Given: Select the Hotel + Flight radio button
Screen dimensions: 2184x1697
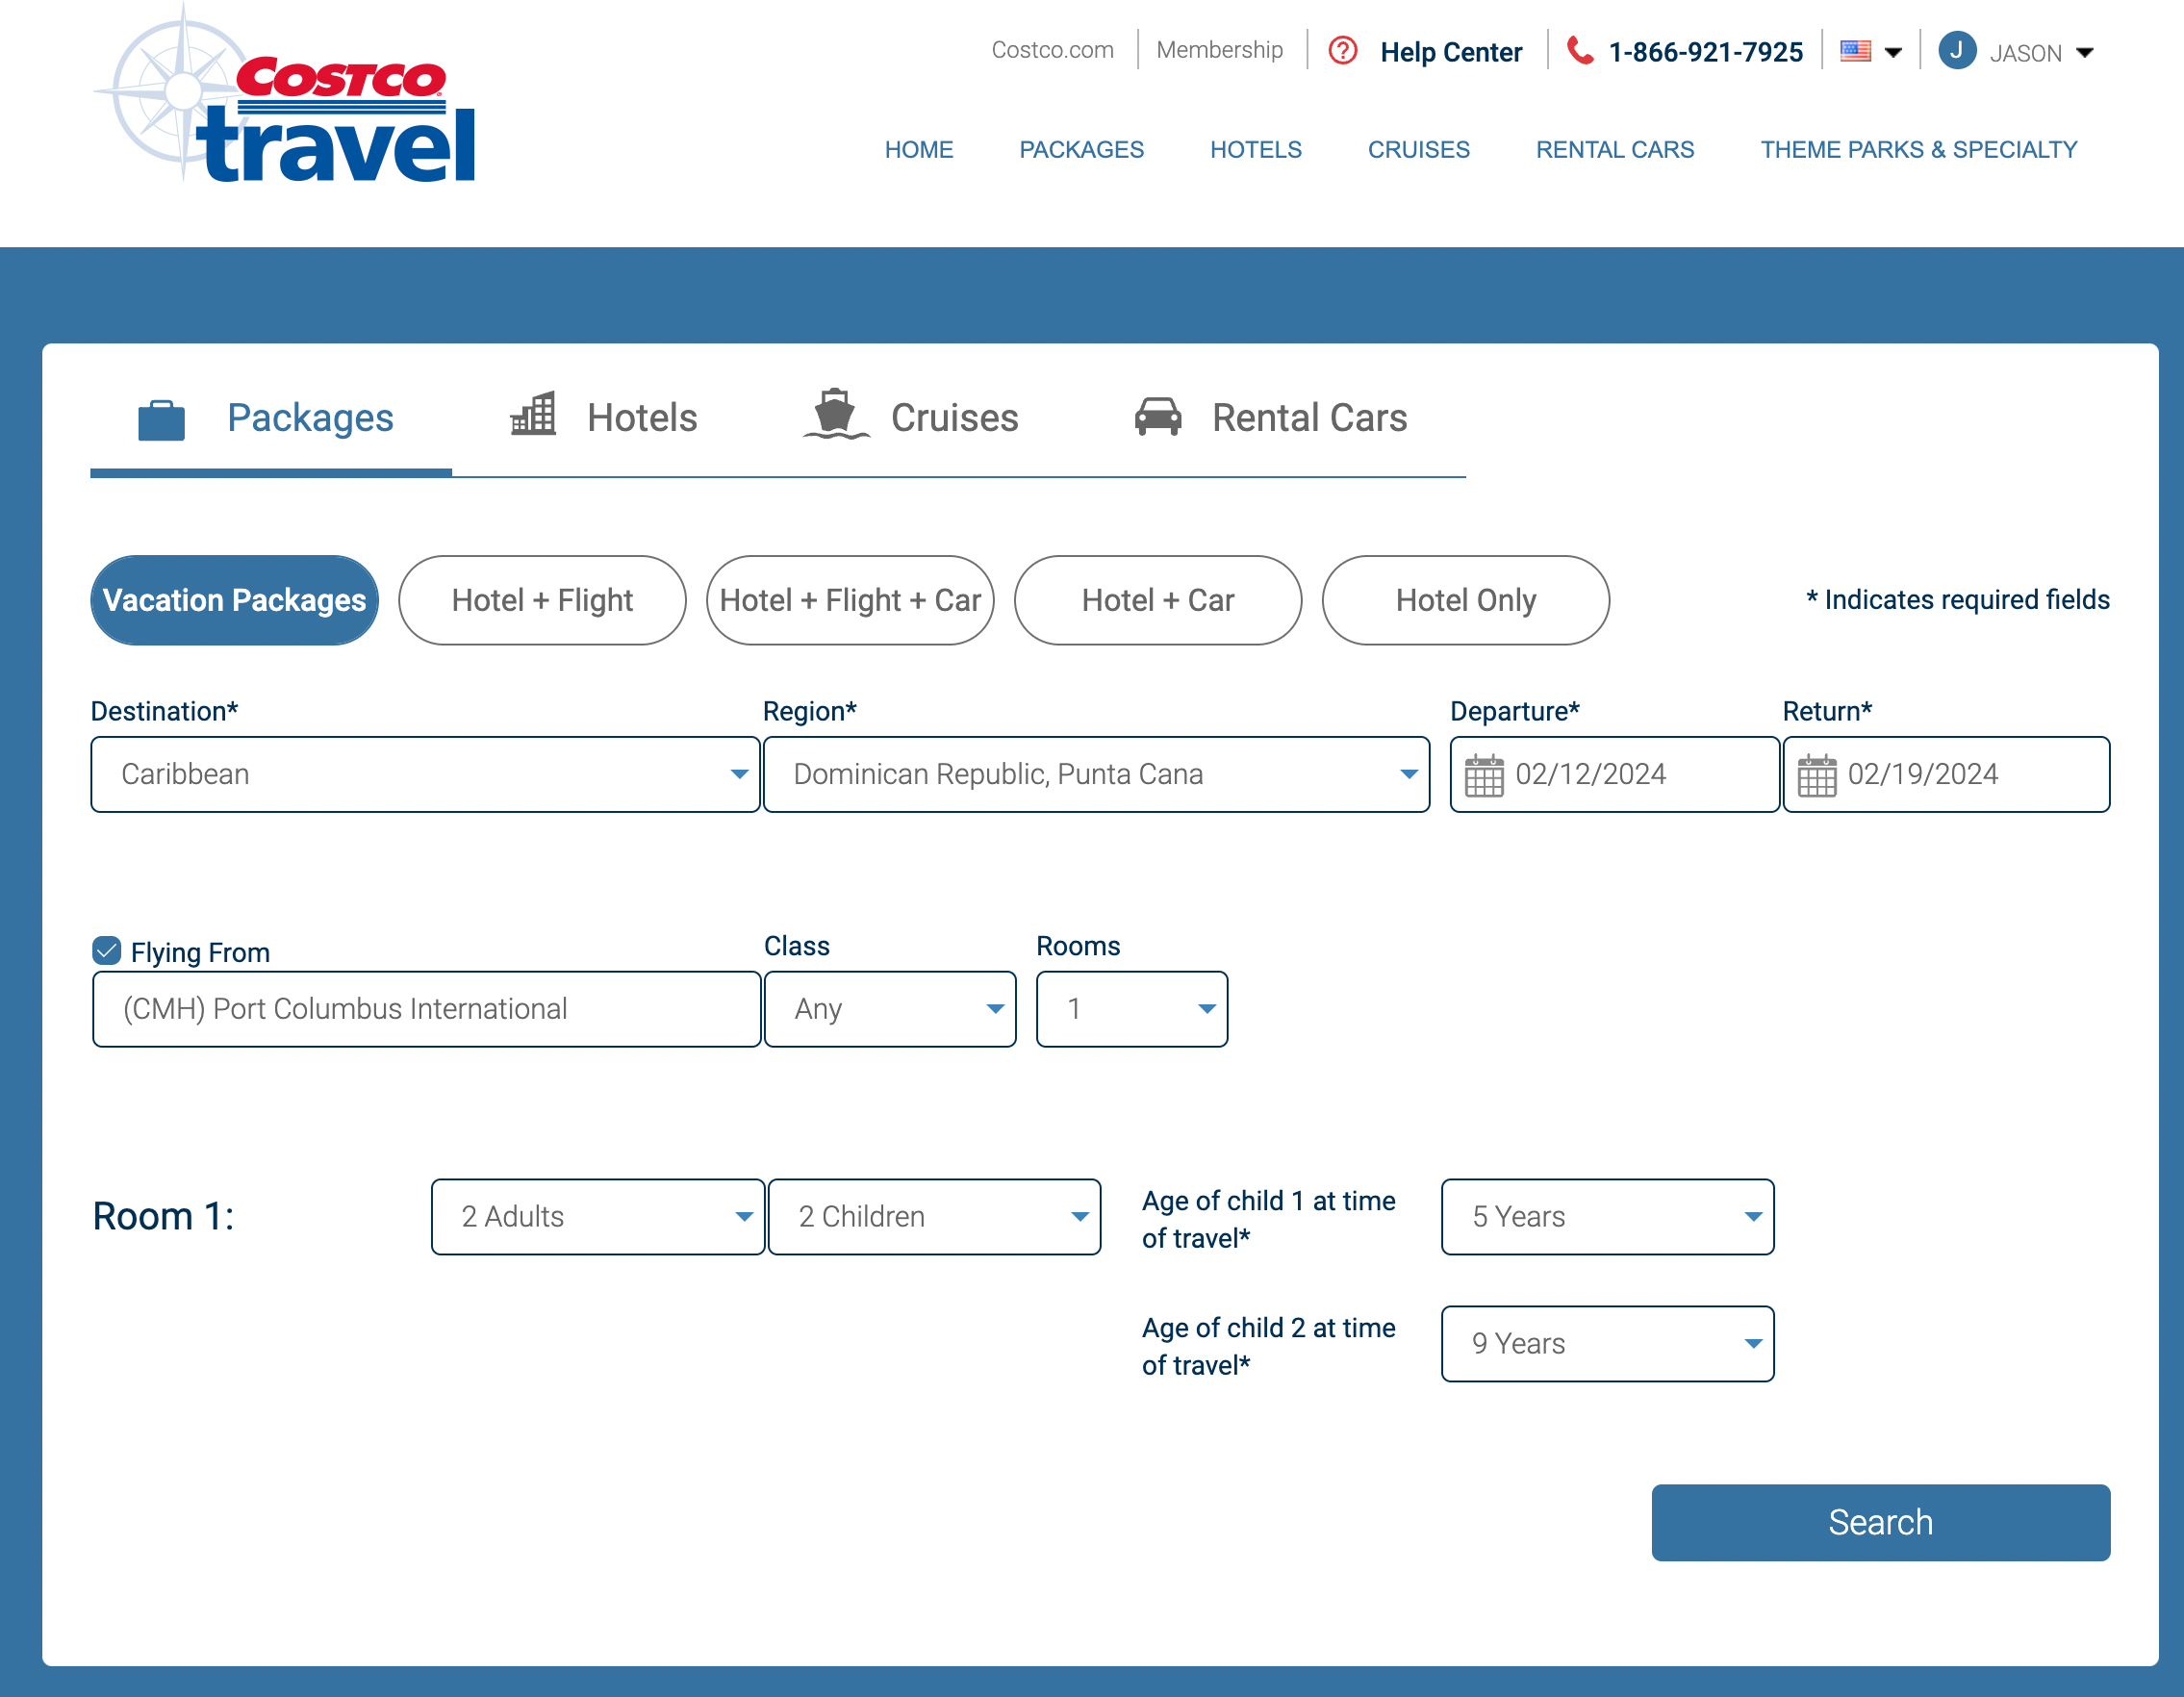Looking at the screenshot, I should coord(543,599).
